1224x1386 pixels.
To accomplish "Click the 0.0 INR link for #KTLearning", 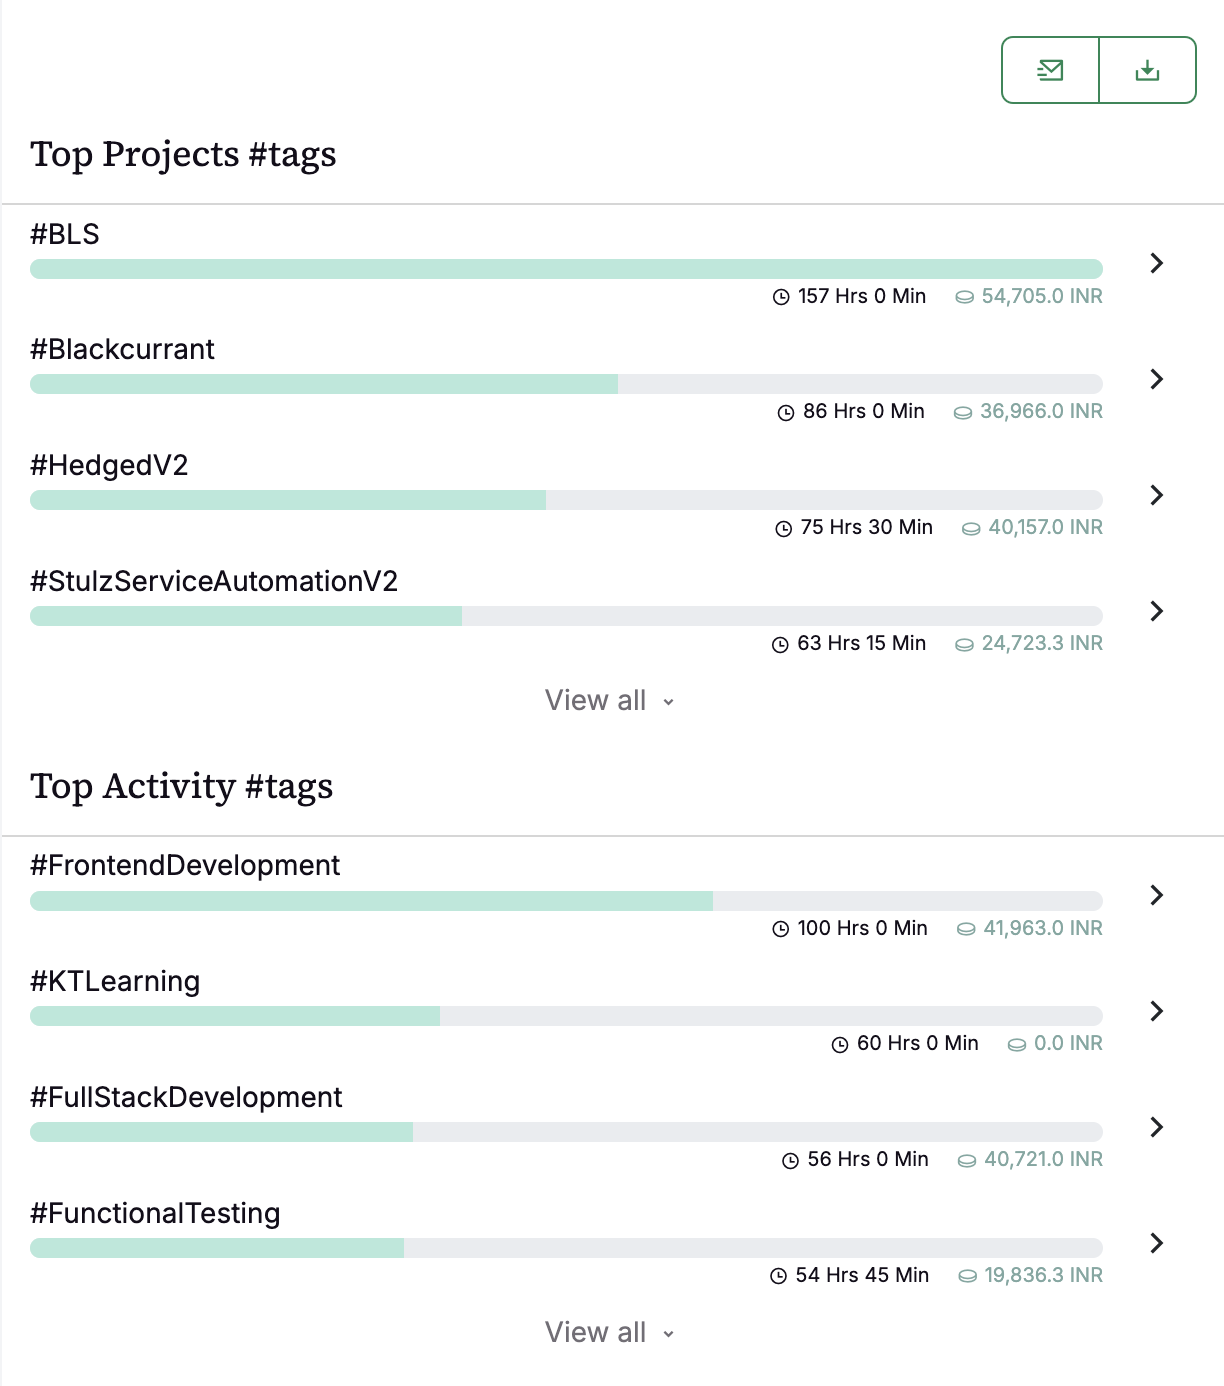I will tap(1069, 1043).
